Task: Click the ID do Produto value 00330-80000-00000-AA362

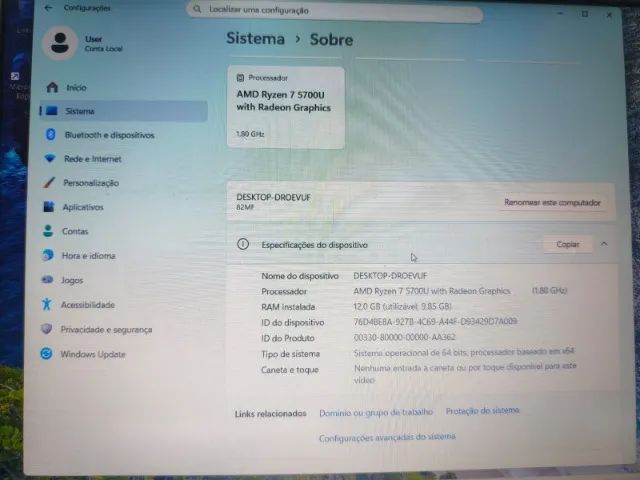Action: point(404,337)
